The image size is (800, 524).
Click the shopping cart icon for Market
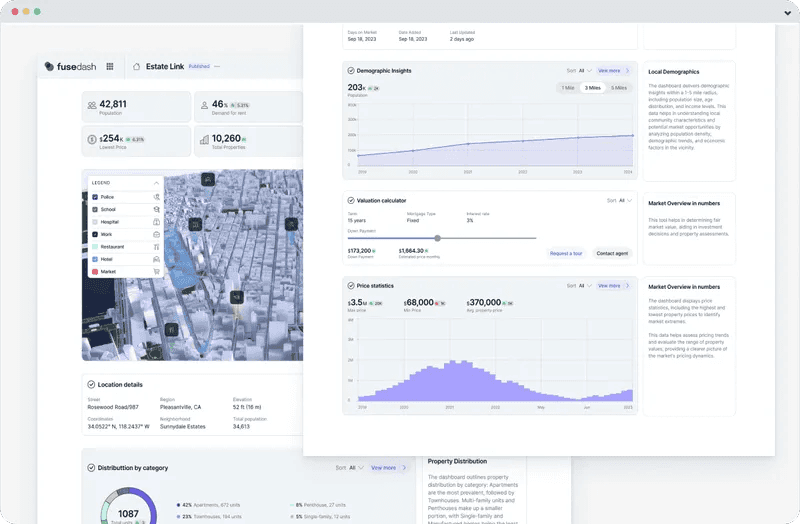156,271
